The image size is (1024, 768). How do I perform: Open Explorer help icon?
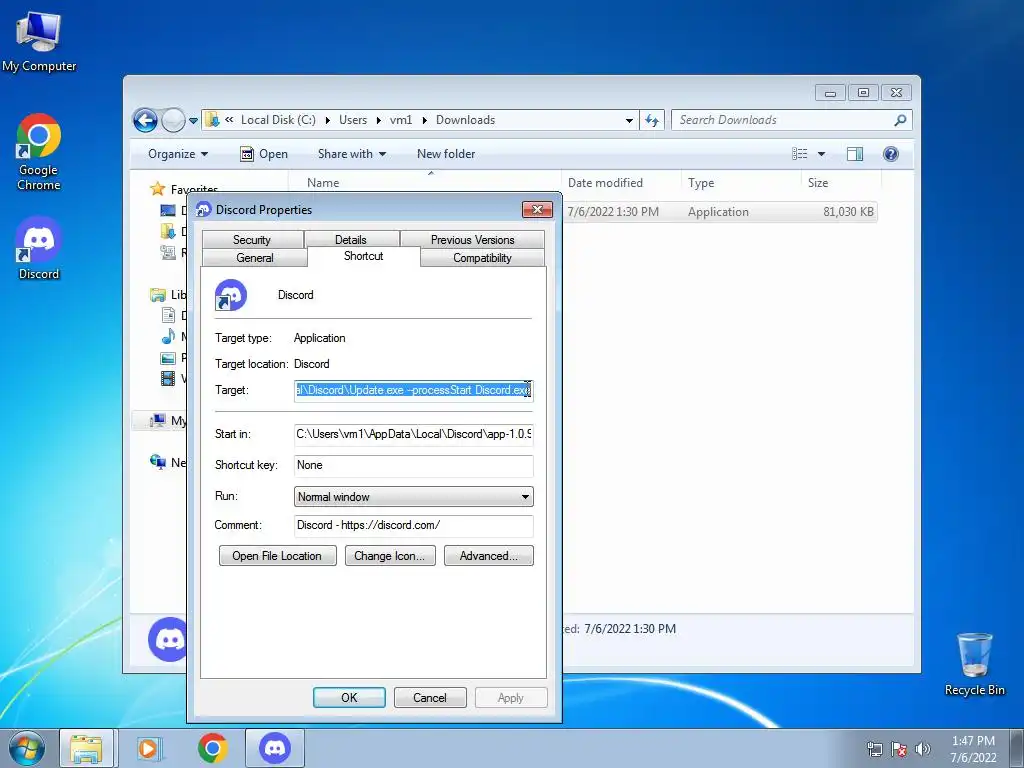891,154
